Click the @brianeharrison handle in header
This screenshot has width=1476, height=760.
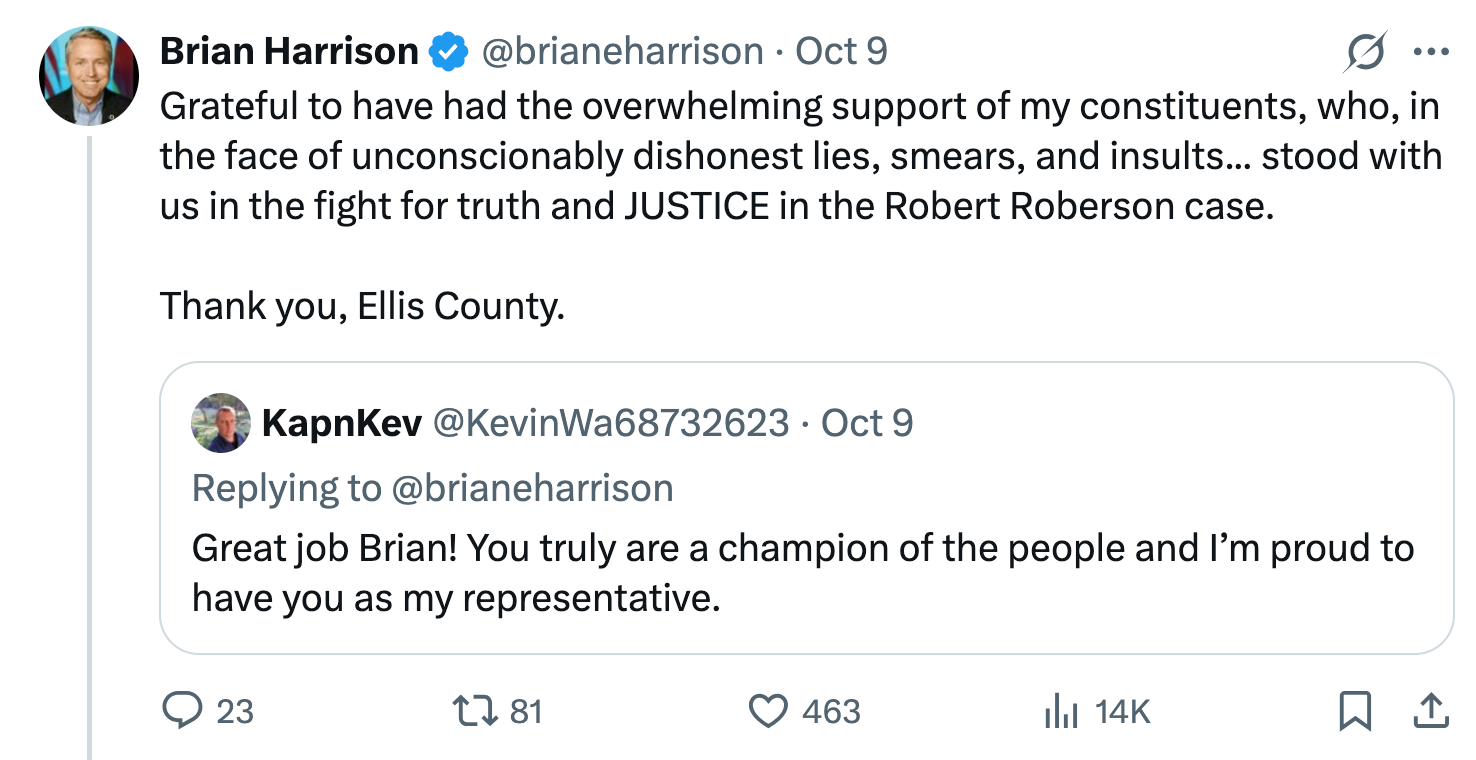coord(623,51)
